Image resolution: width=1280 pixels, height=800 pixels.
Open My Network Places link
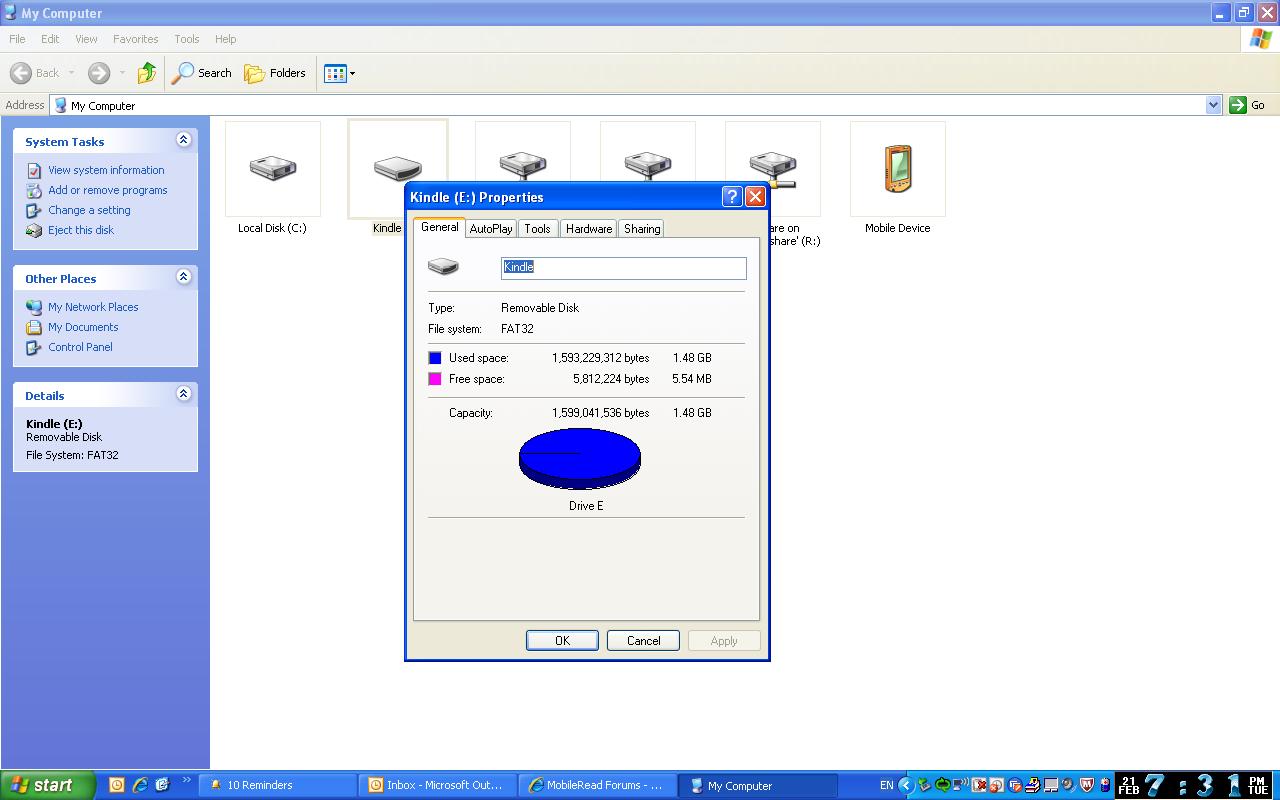(x=93, y=307)
